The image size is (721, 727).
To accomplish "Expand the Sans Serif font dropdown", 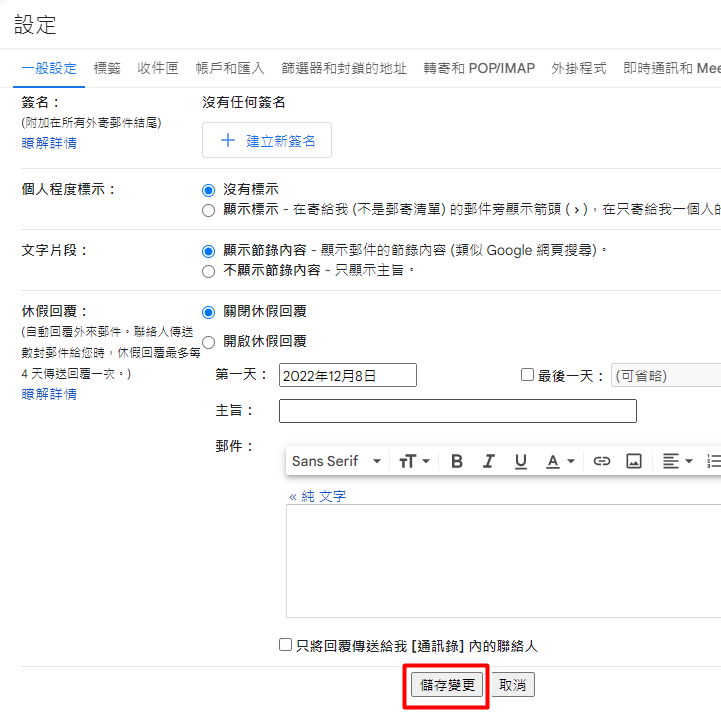I will click(x=336, y=461).
